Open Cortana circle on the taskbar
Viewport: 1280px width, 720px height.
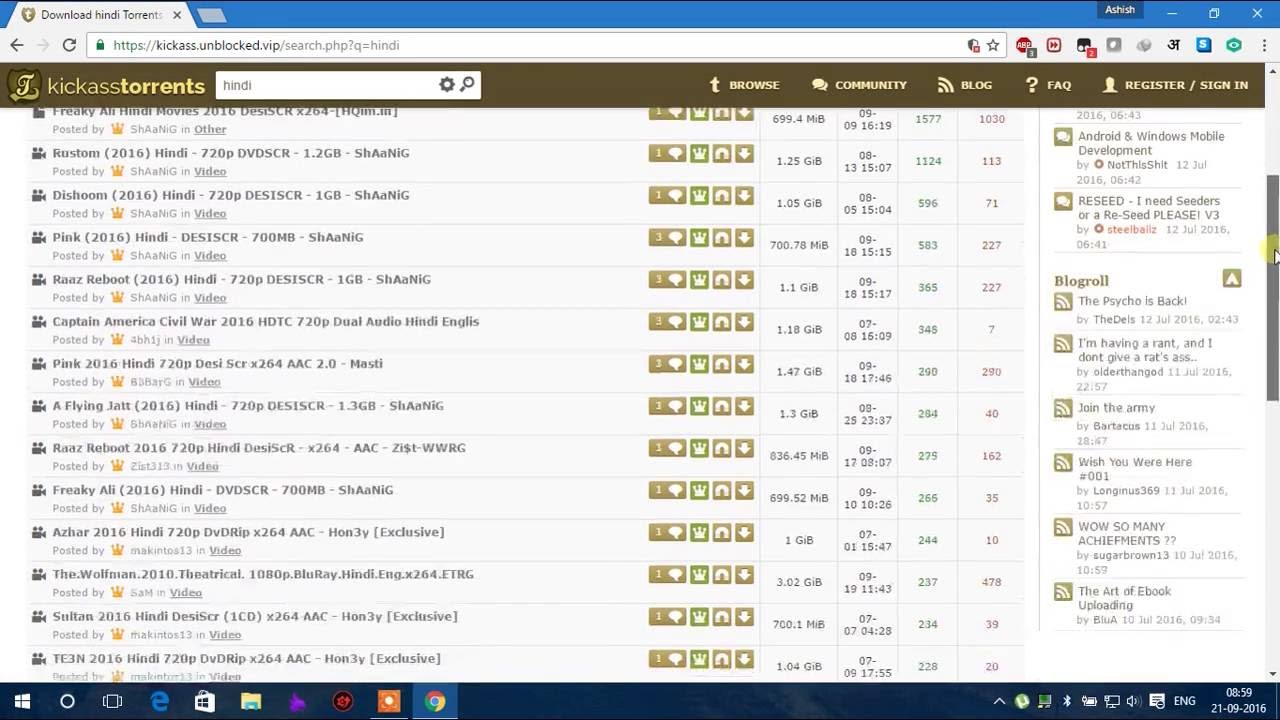(67, 701)
